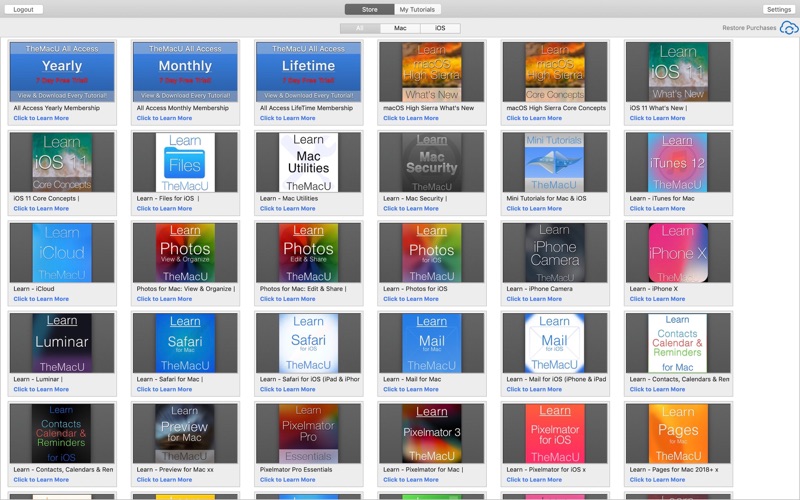Filter tutorials by iOS
The height and width of the screenshot is (500, 800).
(x=440, y=28)
